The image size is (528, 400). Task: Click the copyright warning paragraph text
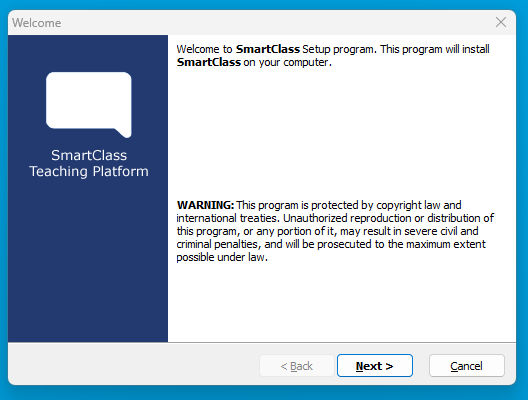click(x=335, y=231)
